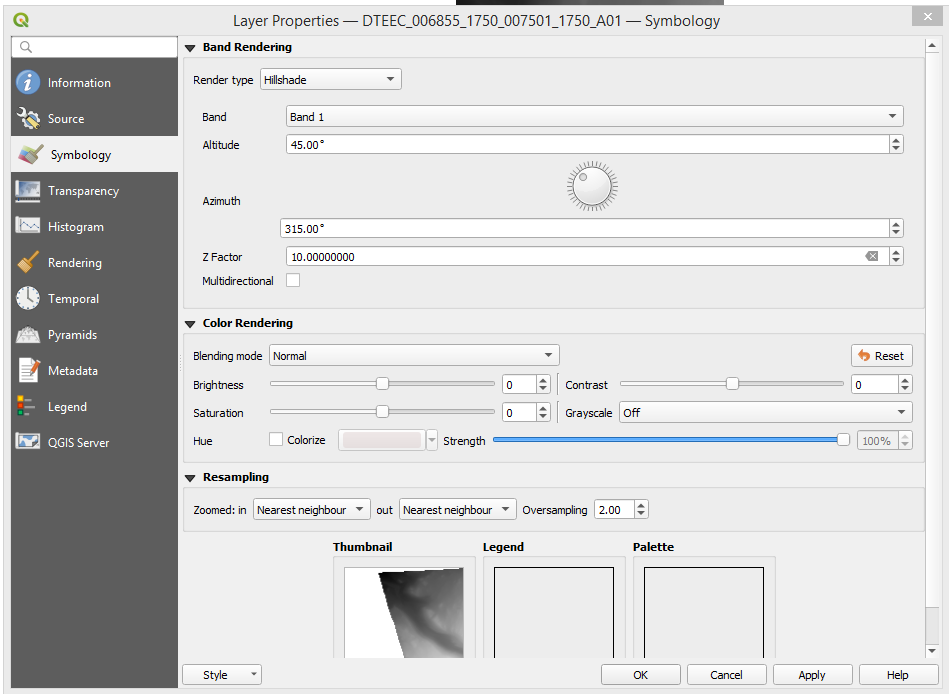
Task: Enable the Multidirectional checkbox
Action: point(293,280)
